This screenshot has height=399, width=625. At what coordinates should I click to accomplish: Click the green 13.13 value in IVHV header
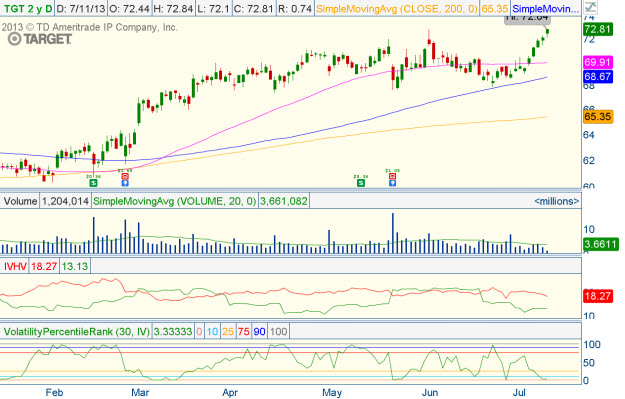(x=75, y=266)
